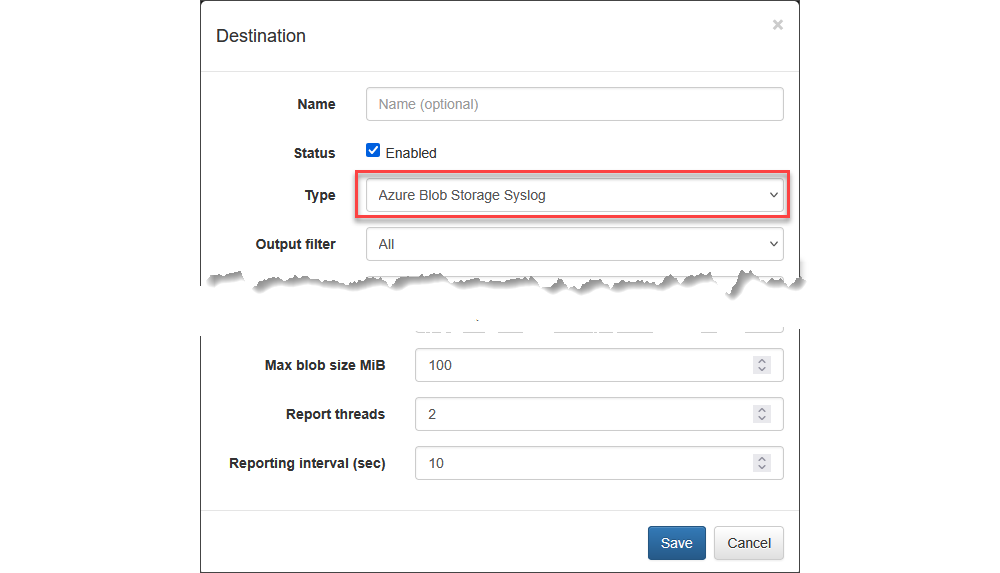Image resolution: width=1000 pixels, height=573 pixels.
Task: Cancel the destination configuration
Action: point(749,543)
